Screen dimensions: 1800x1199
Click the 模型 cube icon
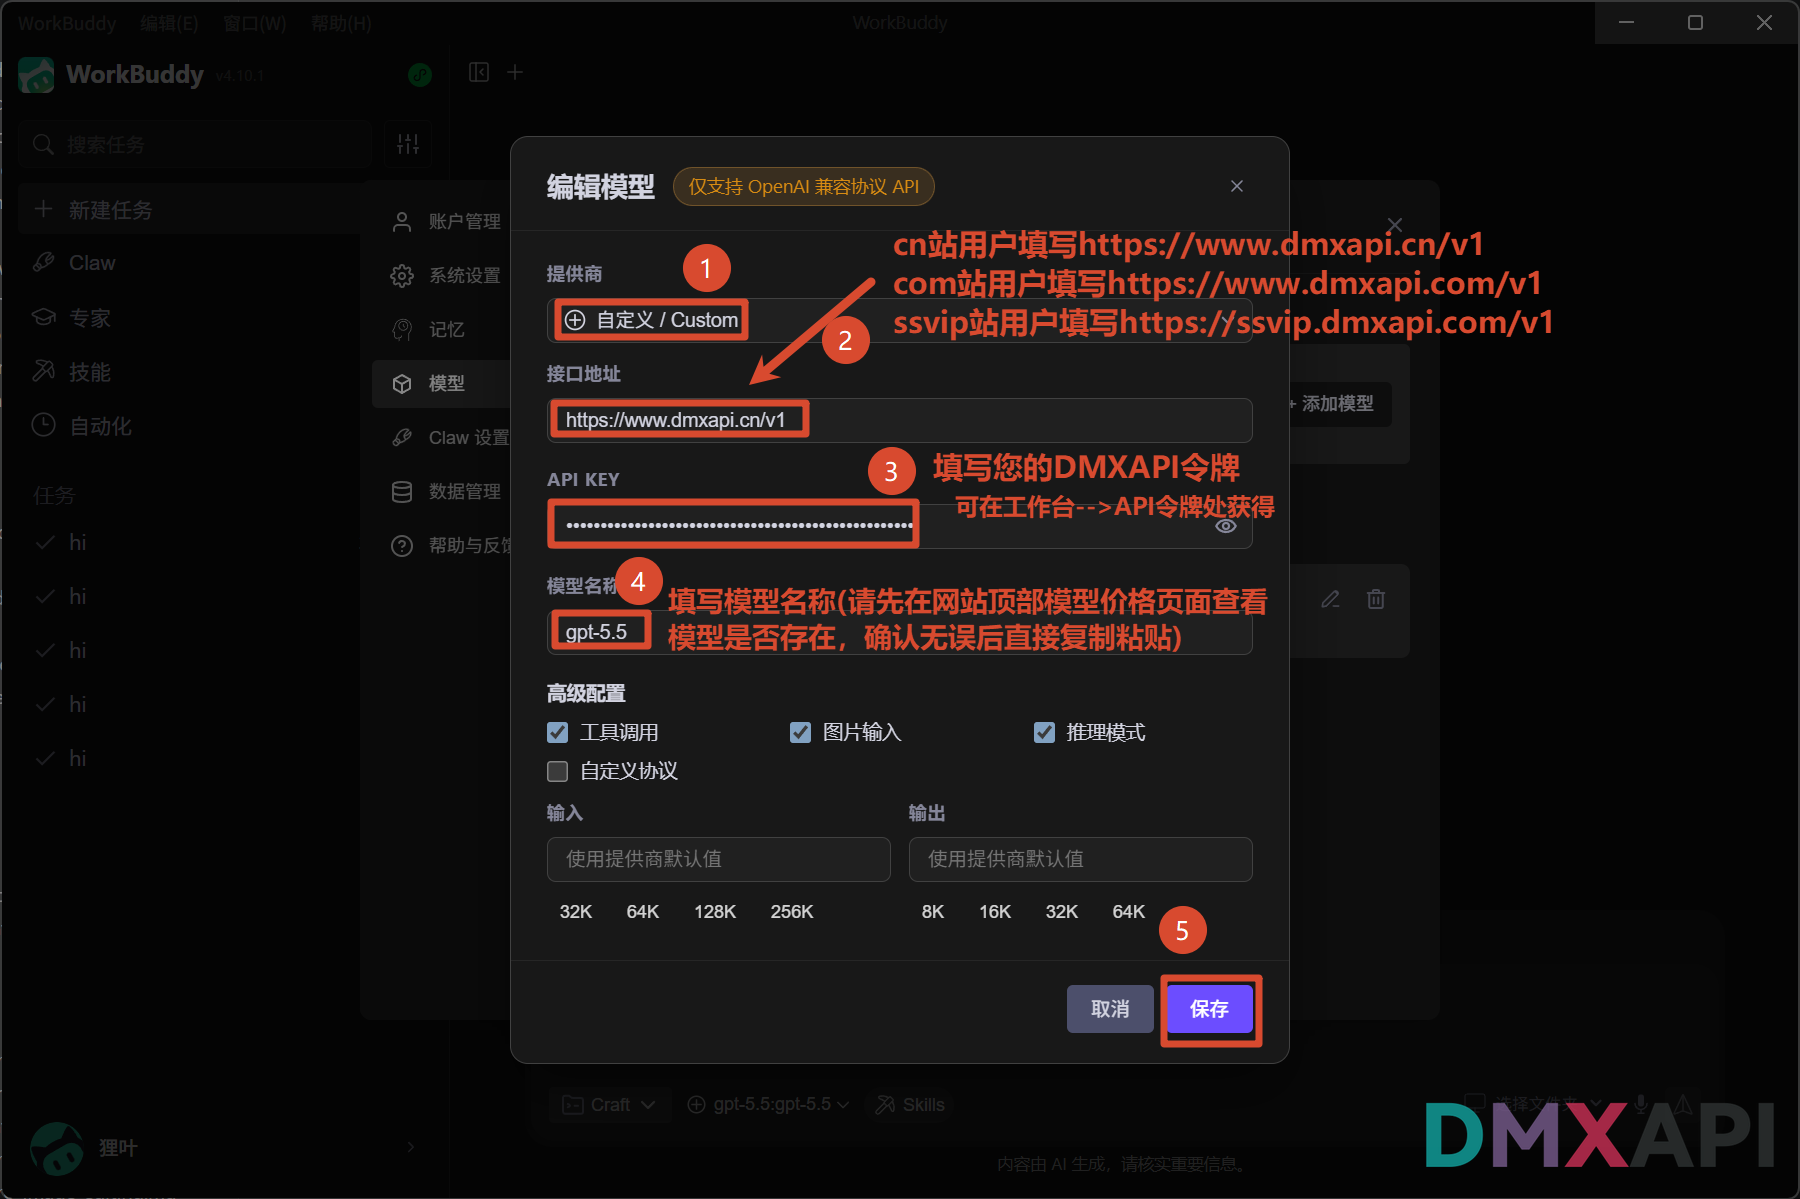coord(402,383)
